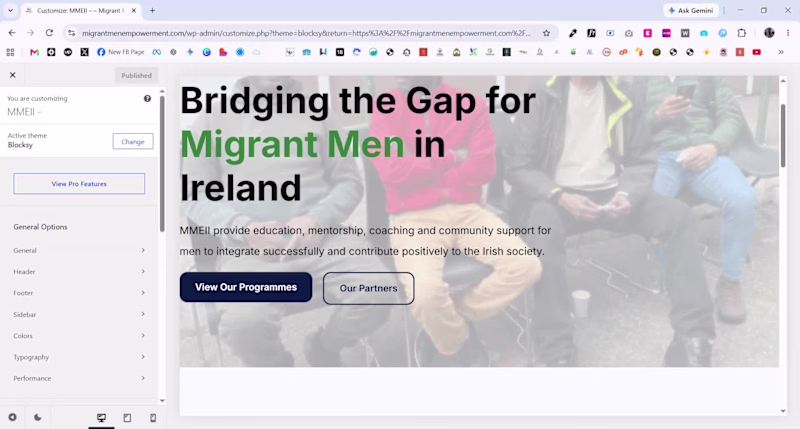Expand the Performance options section
This screenshot has width=800, height=429.
point(79,378)
